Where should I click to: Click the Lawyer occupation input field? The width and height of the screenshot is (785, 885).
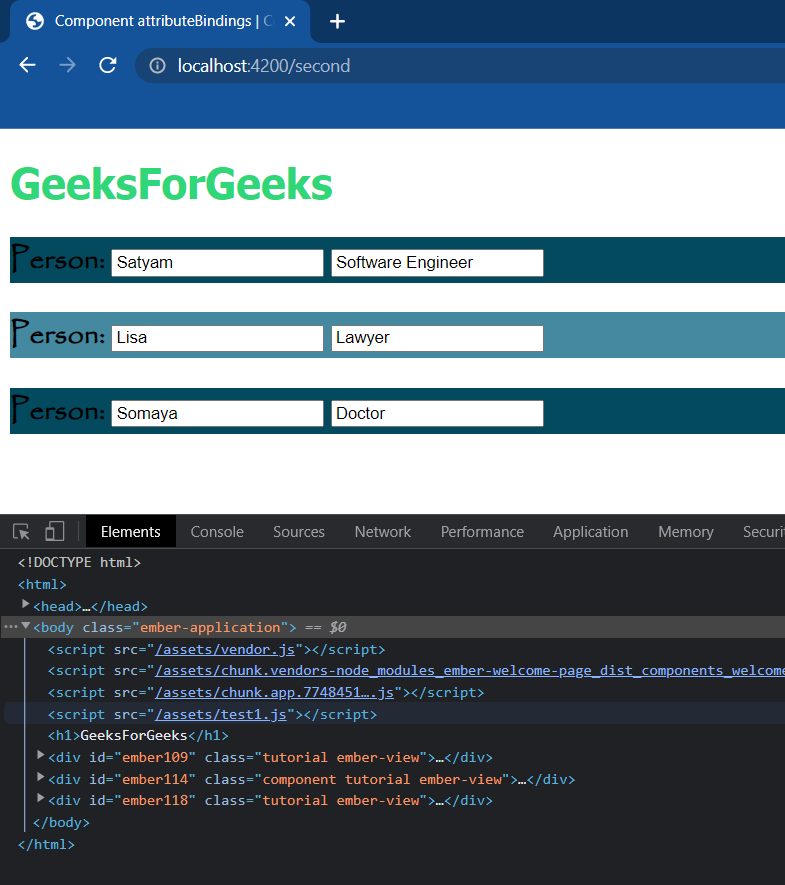pos(437,338)
